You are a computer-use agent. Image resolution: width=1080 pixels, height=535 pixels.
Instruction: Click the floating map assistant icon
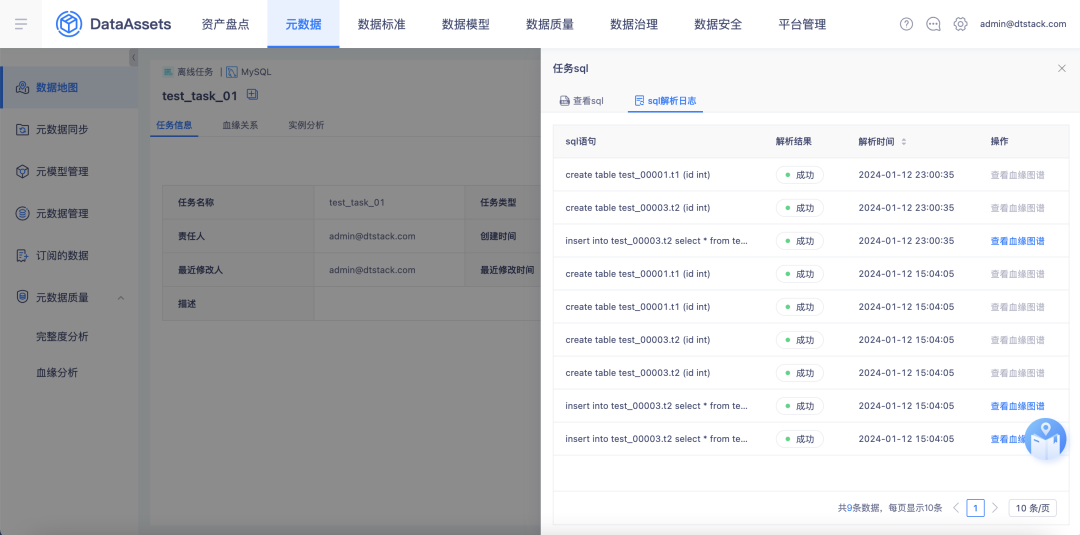pyautogui.click(x=1045, y=439)
